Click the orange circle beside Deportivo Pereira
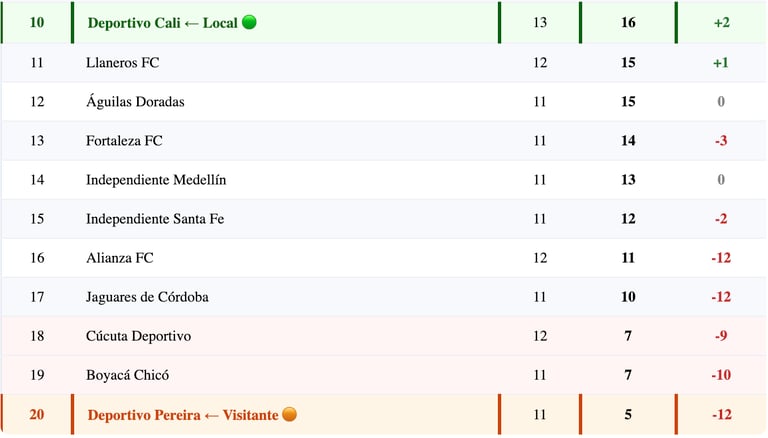The width and height of the screenshot is (768, 438). (x=289, y=414)
